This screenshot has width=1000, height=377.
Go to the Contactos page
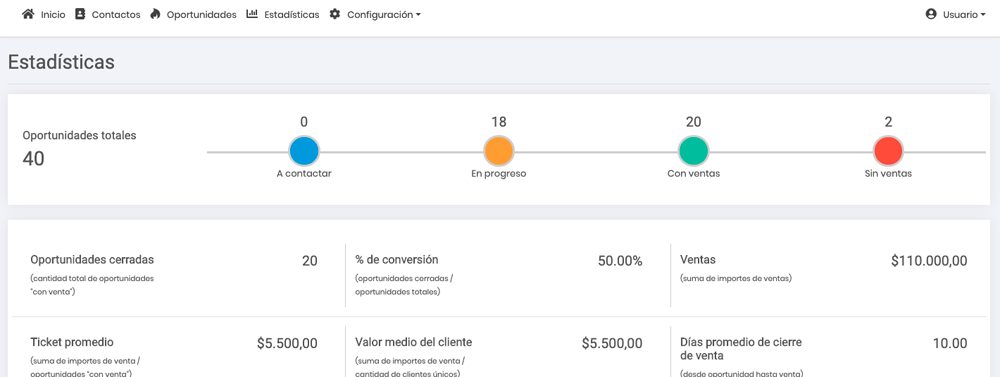coord(116,15)
